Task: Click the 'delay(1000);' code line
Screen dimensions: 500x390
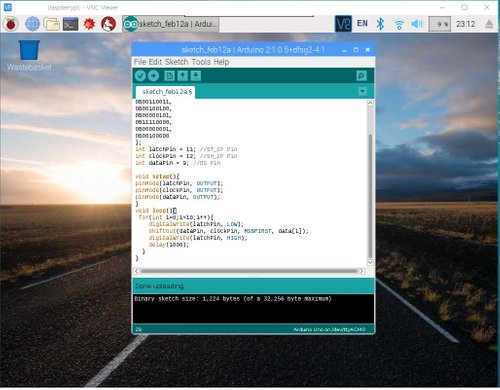Action: tap(169, 245)
